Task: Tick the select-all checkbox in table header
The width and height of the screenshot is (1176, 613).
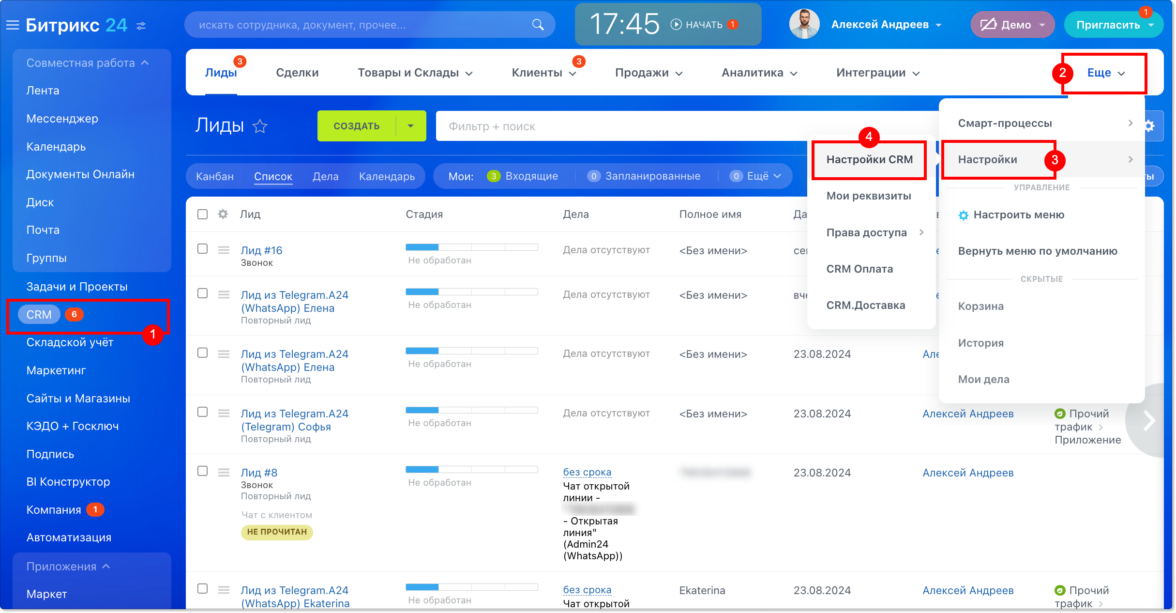Action: pyautogui.click(x=203, y=214)
